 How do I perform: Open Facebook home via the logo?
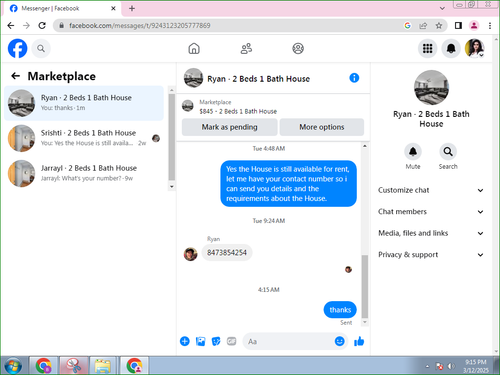(x=17, y=49)
